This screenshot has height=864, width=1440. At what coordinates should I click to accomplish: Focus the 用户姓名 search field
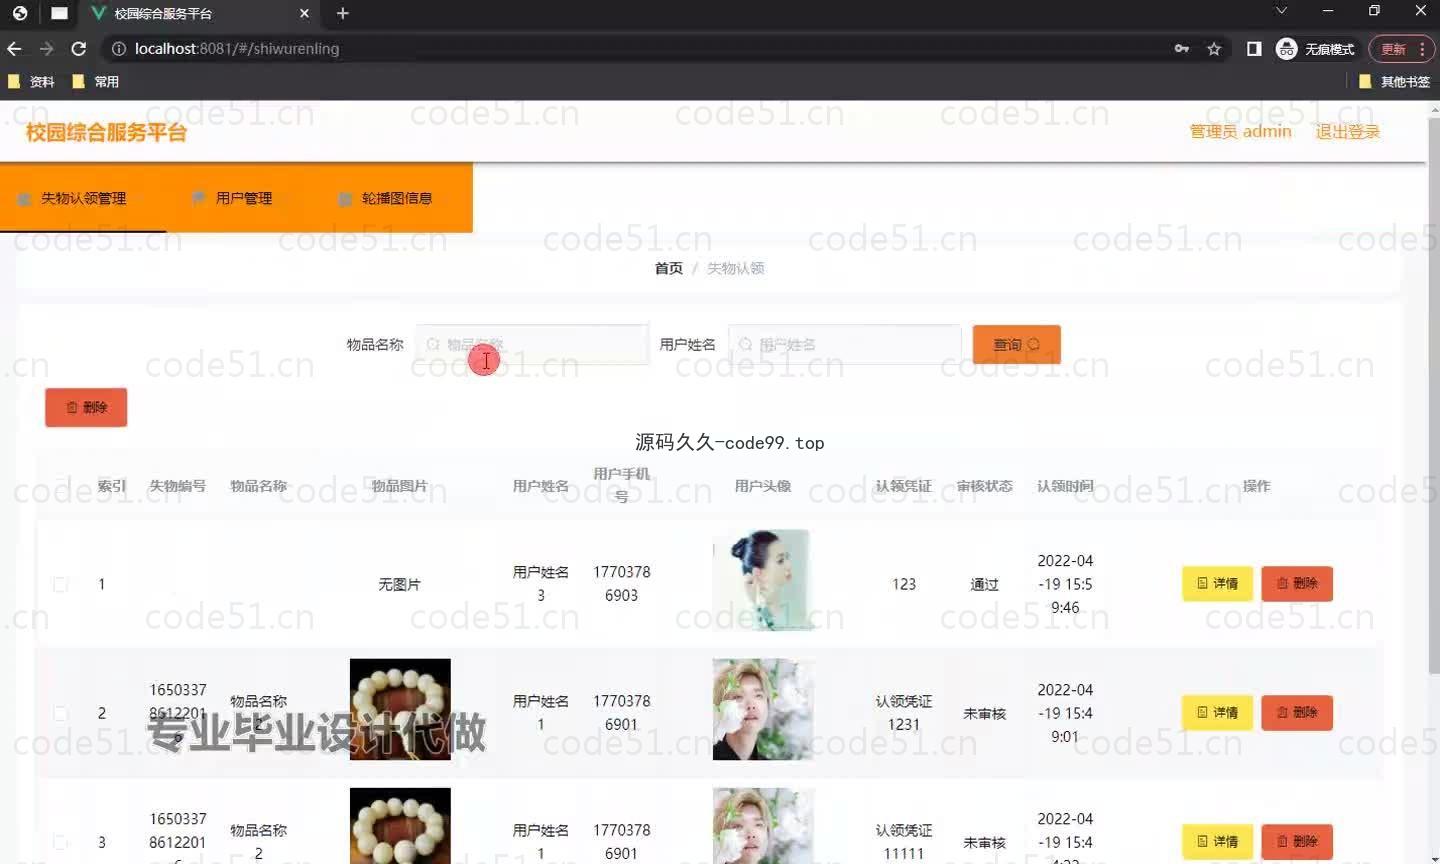845,344
